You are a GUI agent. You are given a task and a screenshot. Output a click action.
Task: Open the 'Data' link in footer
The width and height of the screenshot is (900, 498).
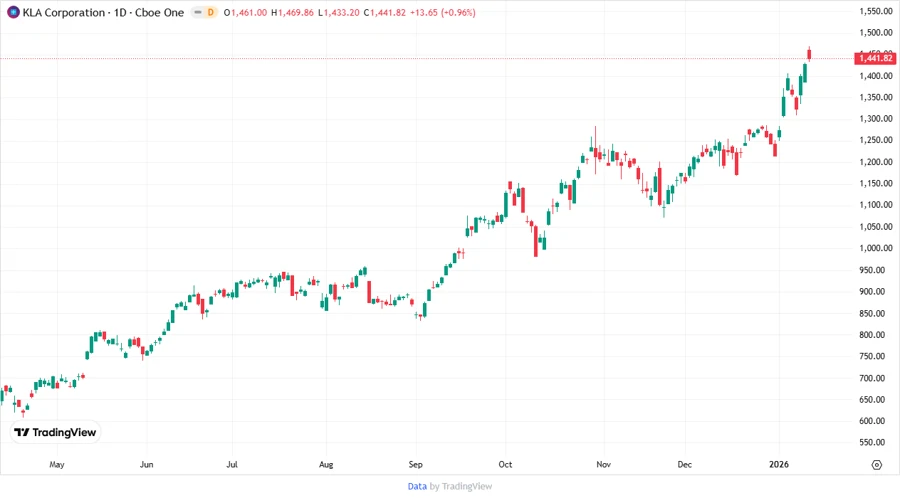tap(417, 487)
